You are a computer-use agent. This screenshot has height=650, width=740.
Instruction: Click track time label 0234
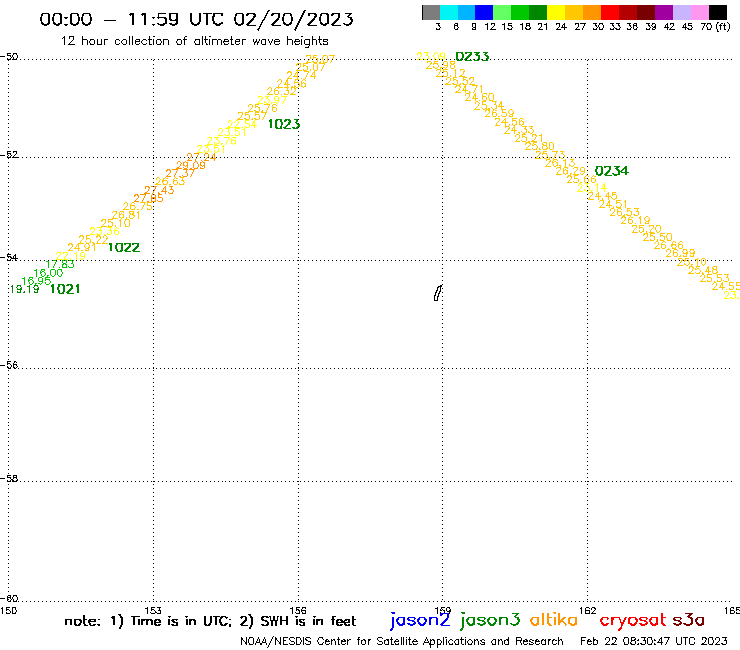pos(612,171)
